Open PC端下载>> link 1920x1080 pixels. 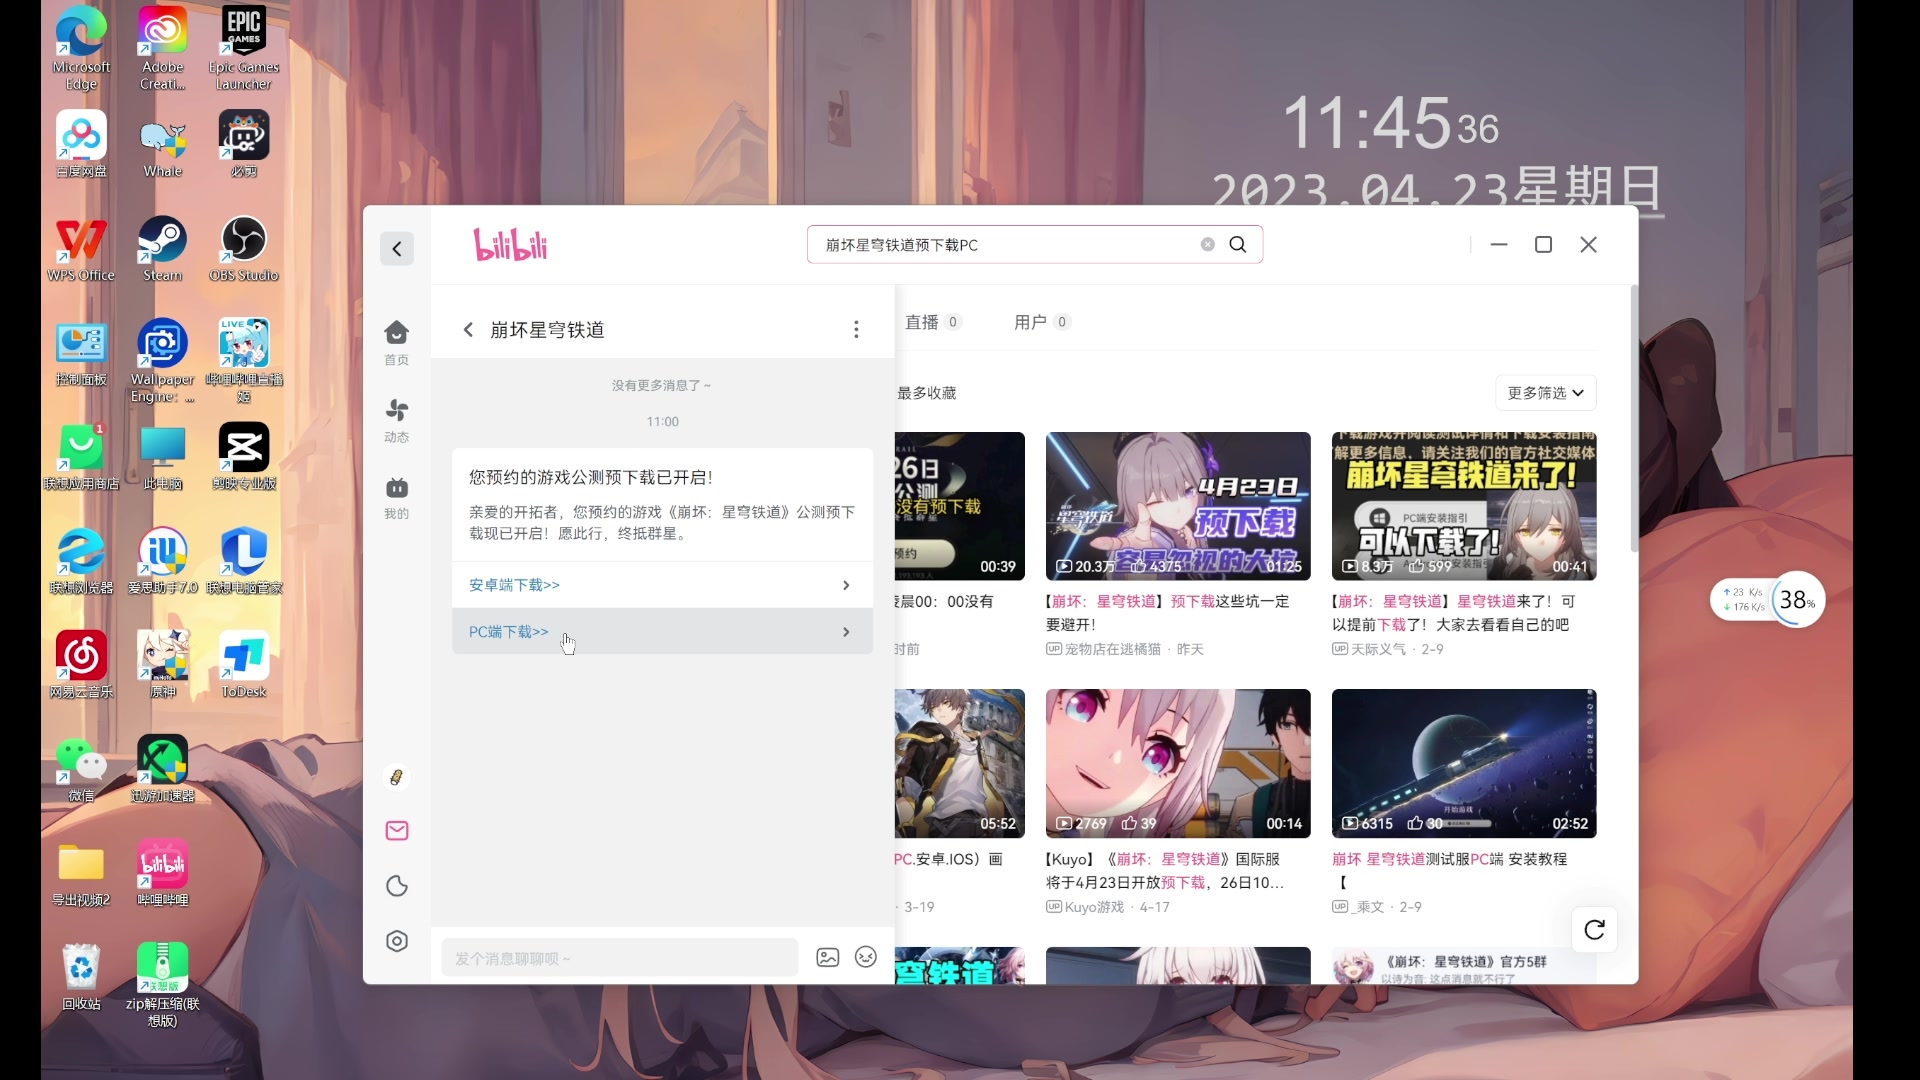click(509, 632)
